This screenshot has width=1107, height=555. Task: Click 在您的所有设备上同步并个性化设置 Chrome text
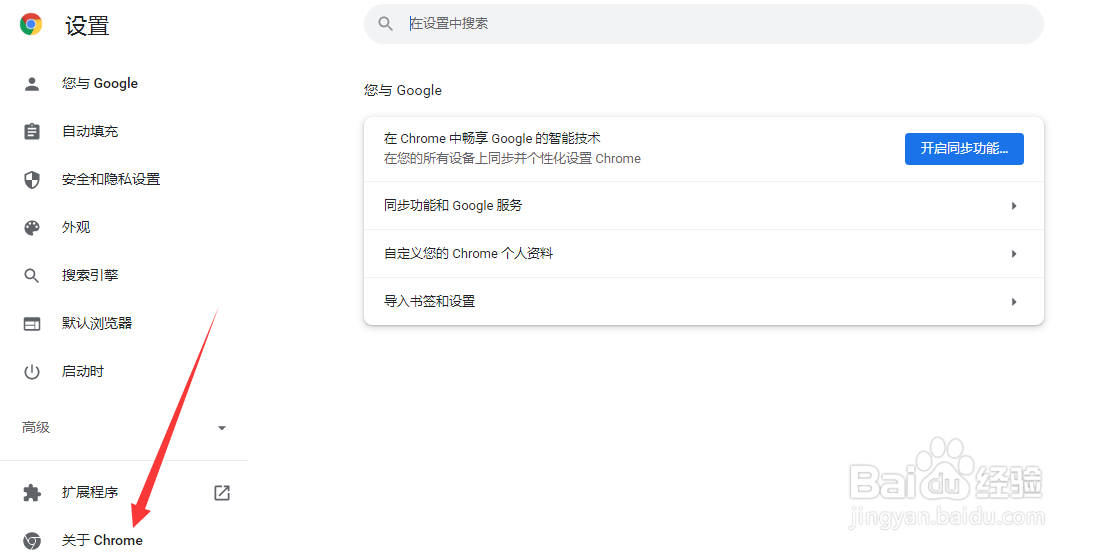pyautogui.click(x=513, y=159)
